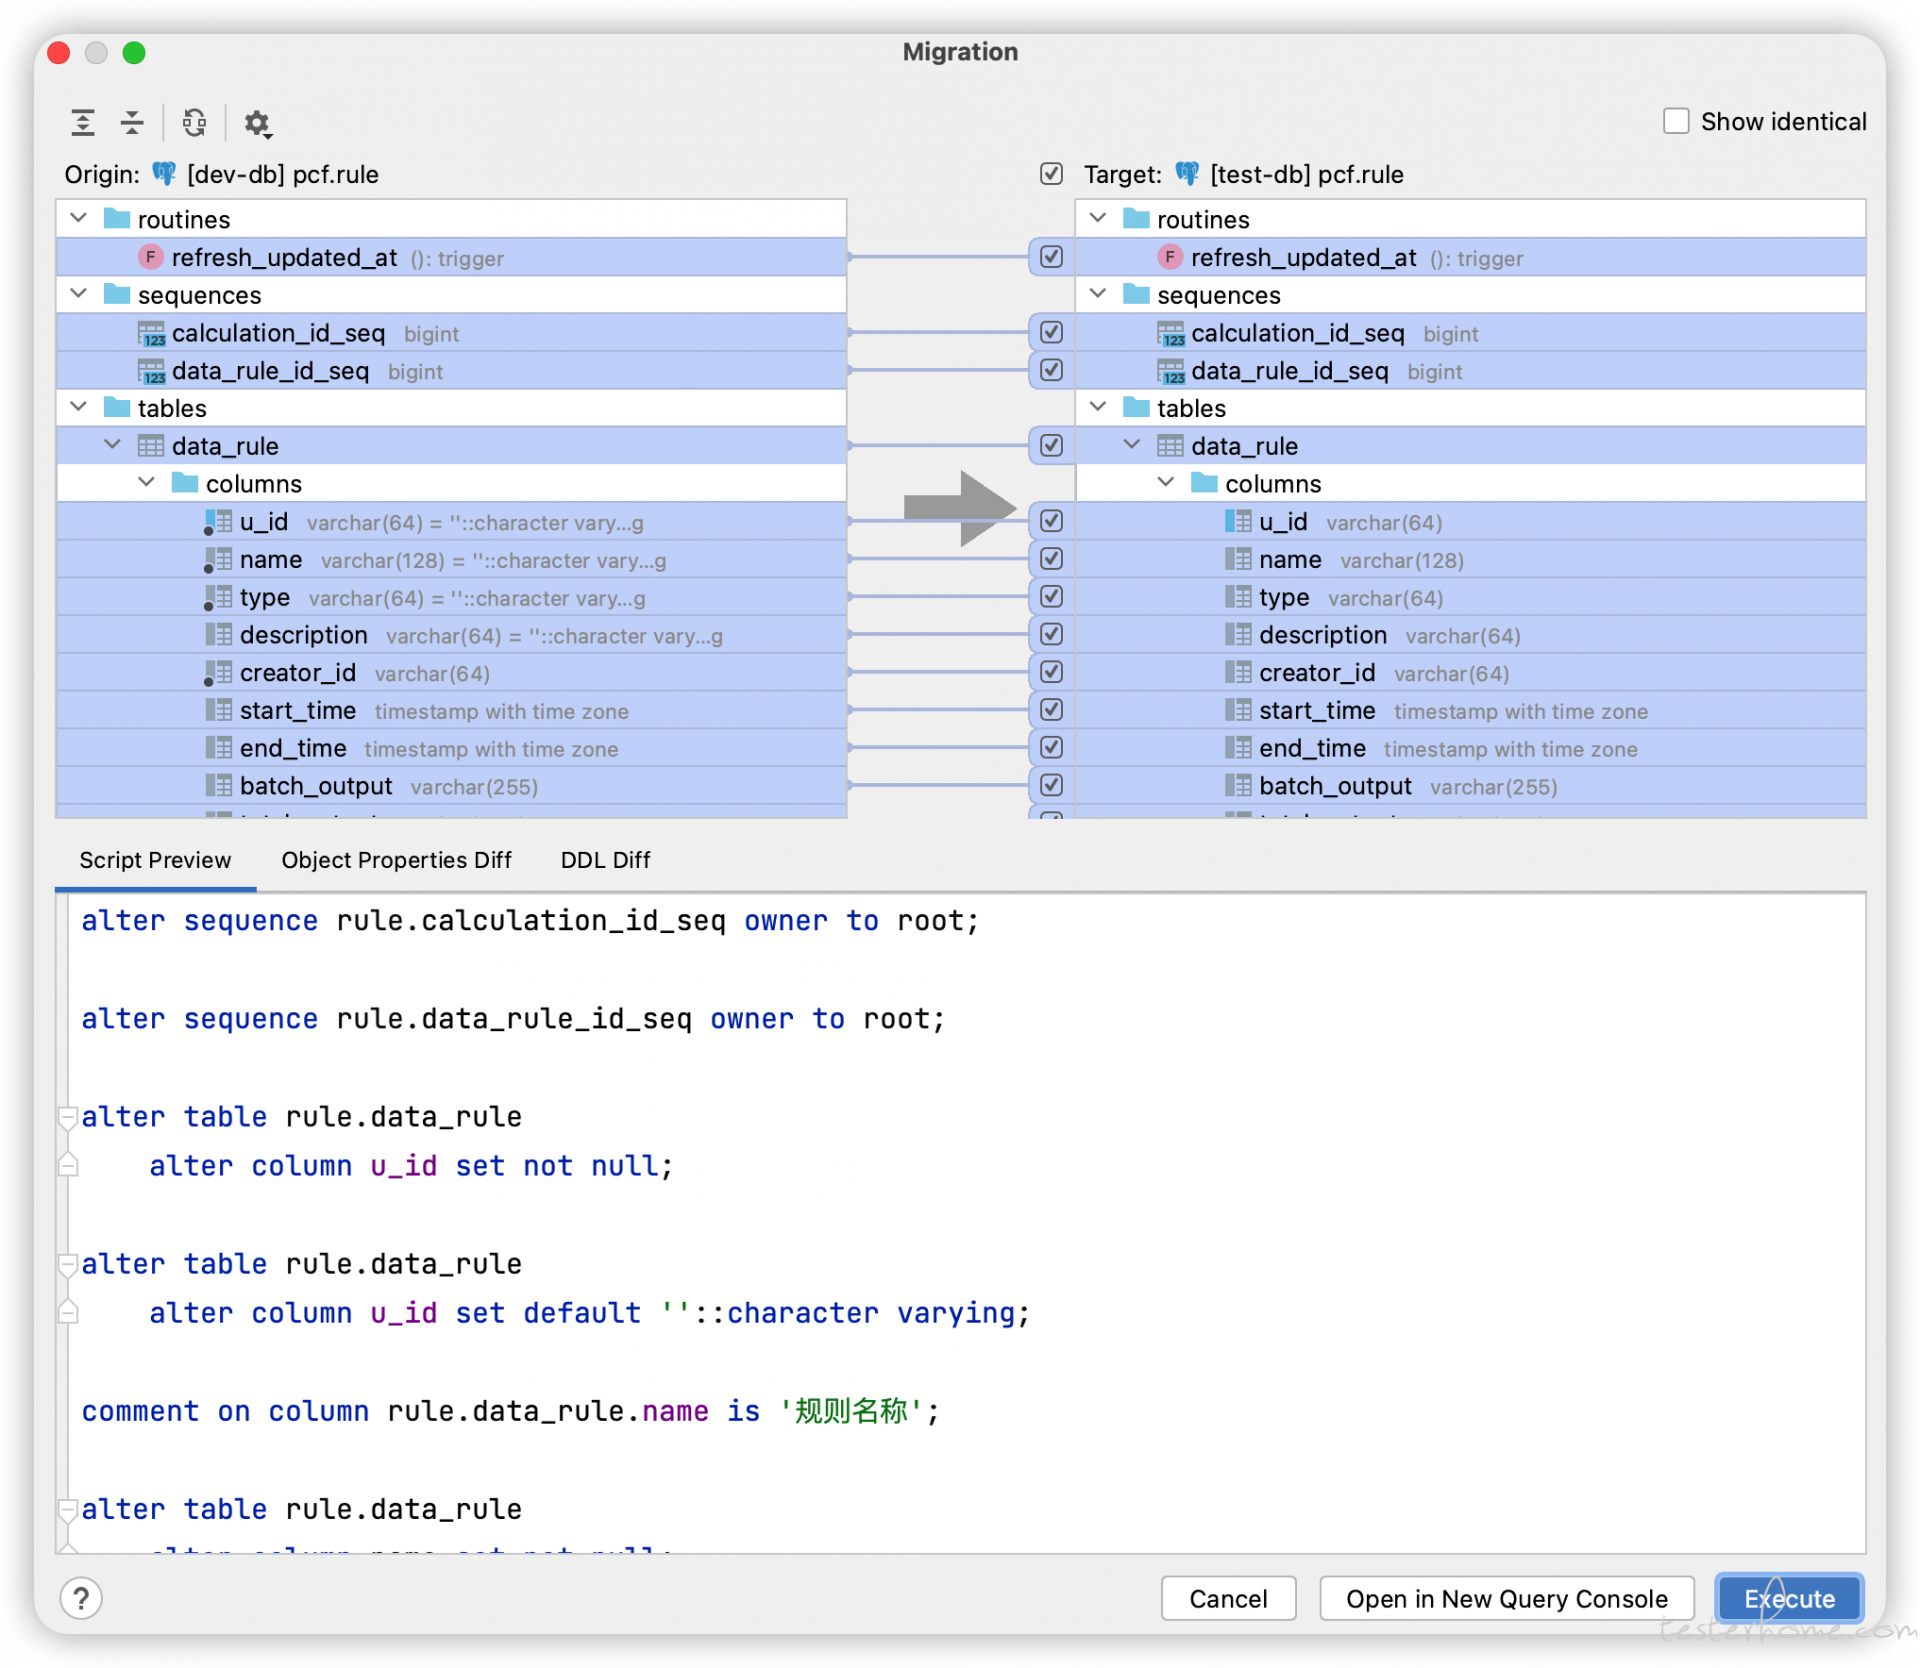Click the Collapse All toolbar icon
Image resolution: width=1920 pixels, height=1668 pixels.
[132, 123]
